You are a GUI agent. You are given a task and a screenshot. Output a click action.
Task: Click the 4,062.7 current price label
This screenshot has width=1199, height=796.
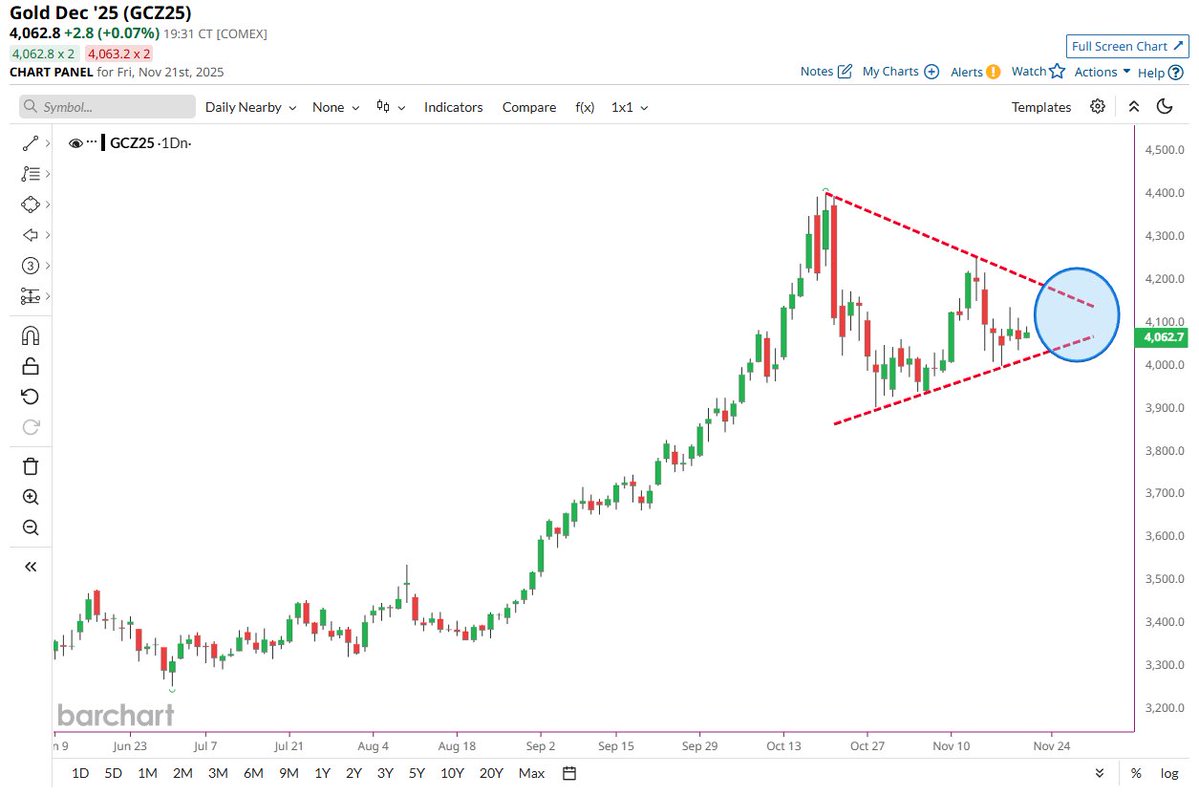(x=1162, y=336)
